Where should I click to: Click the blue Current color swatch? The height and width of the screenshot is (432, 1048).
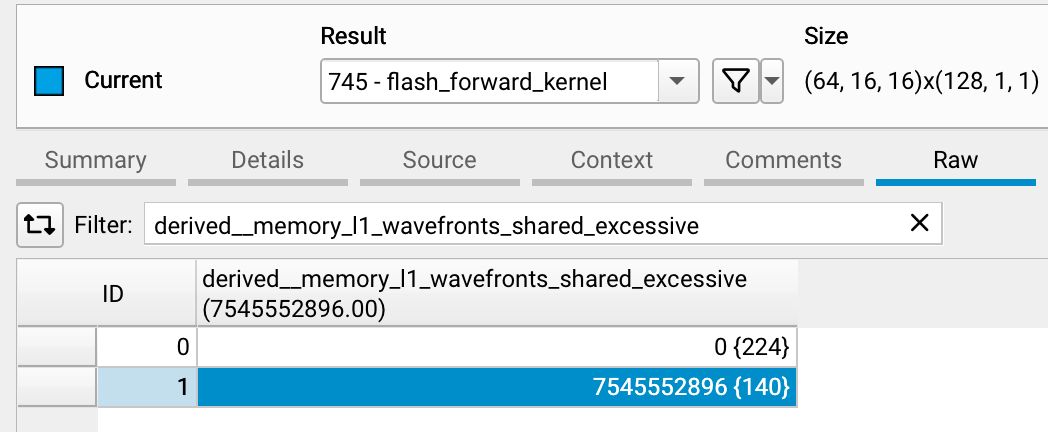49,81
